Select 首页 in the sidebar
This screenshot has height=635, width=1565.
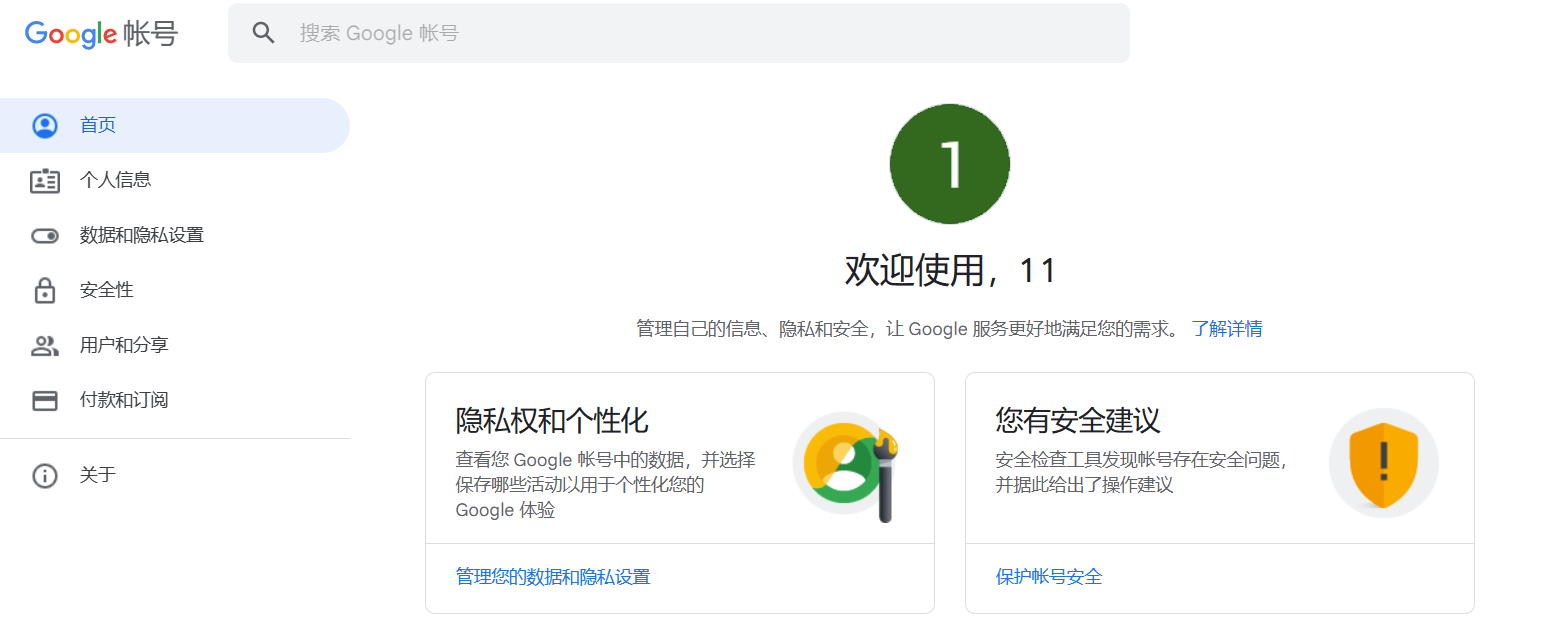tap(175, 125)
